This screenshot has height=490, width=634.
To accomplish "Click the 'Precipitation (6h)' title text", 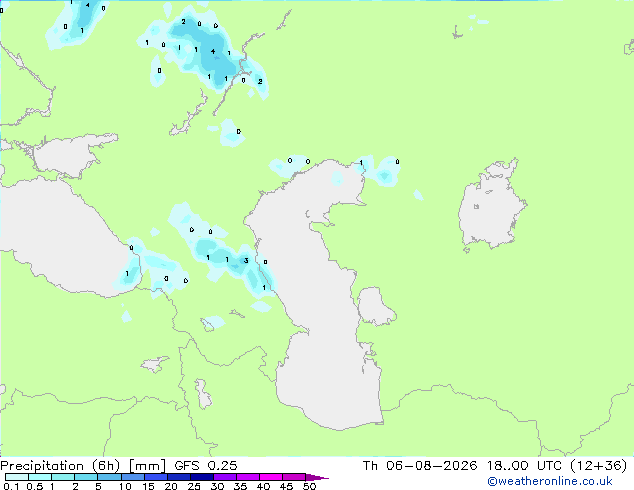I will pos(60,466).
